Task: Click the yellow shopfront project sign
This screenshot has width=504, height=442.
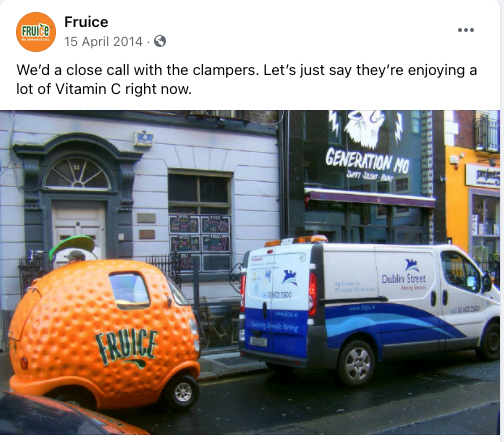Action: [x=483, y=176]
